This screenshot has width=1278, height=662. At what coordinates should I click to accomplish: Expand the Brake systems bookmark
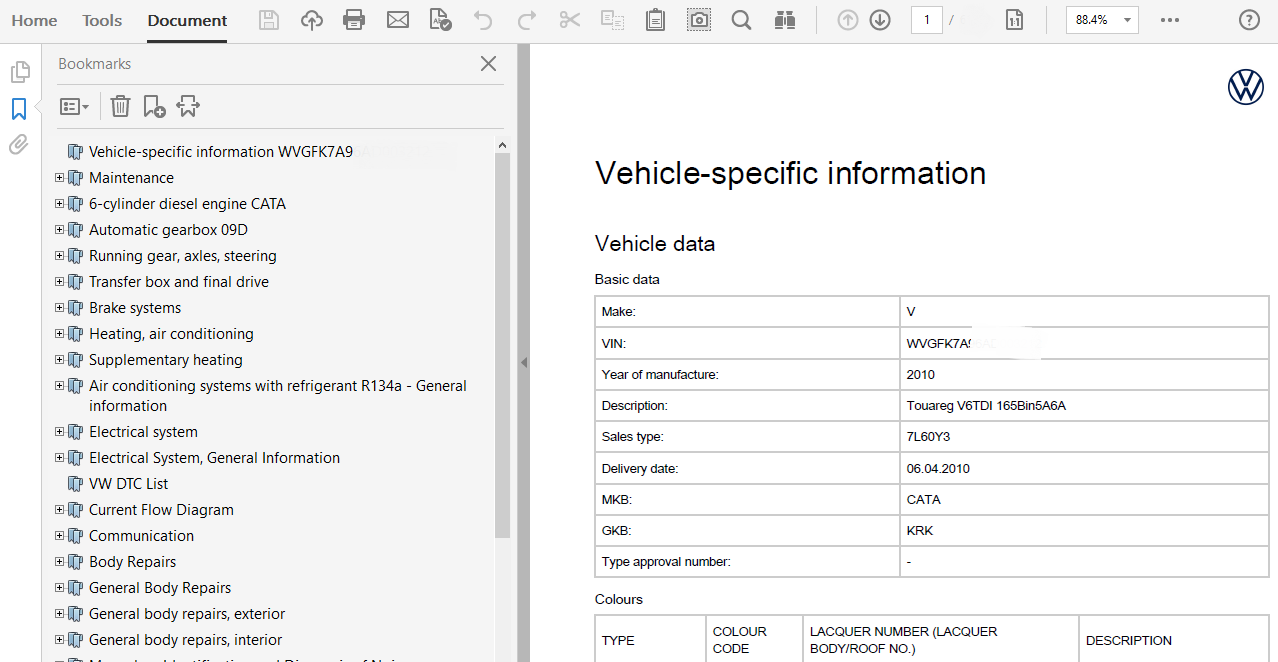(59, 307)
